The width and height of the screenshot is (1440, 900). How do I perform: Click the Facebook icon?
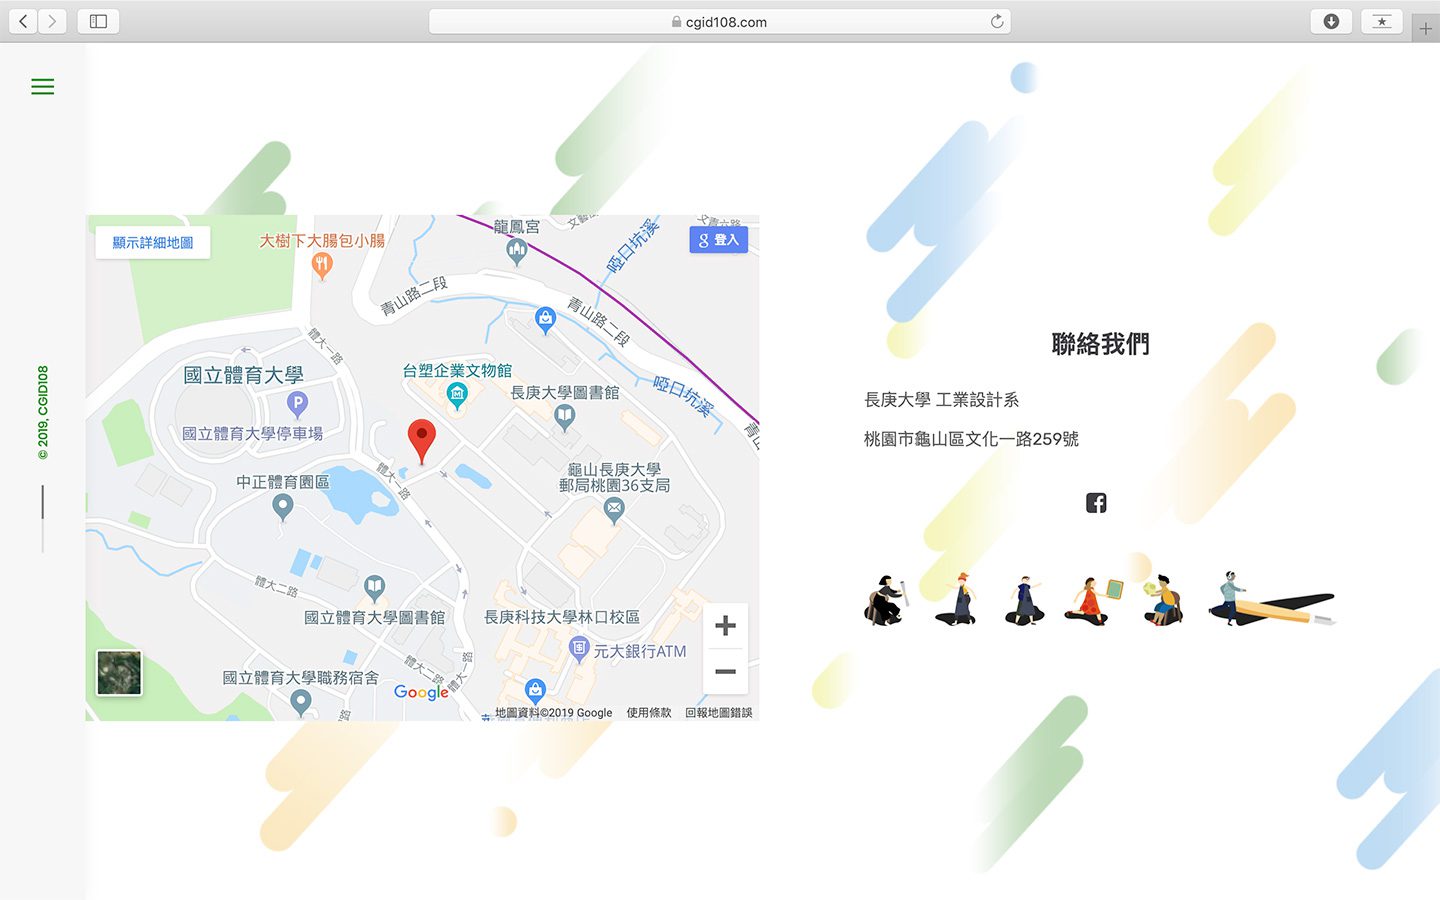(1096, 503)
